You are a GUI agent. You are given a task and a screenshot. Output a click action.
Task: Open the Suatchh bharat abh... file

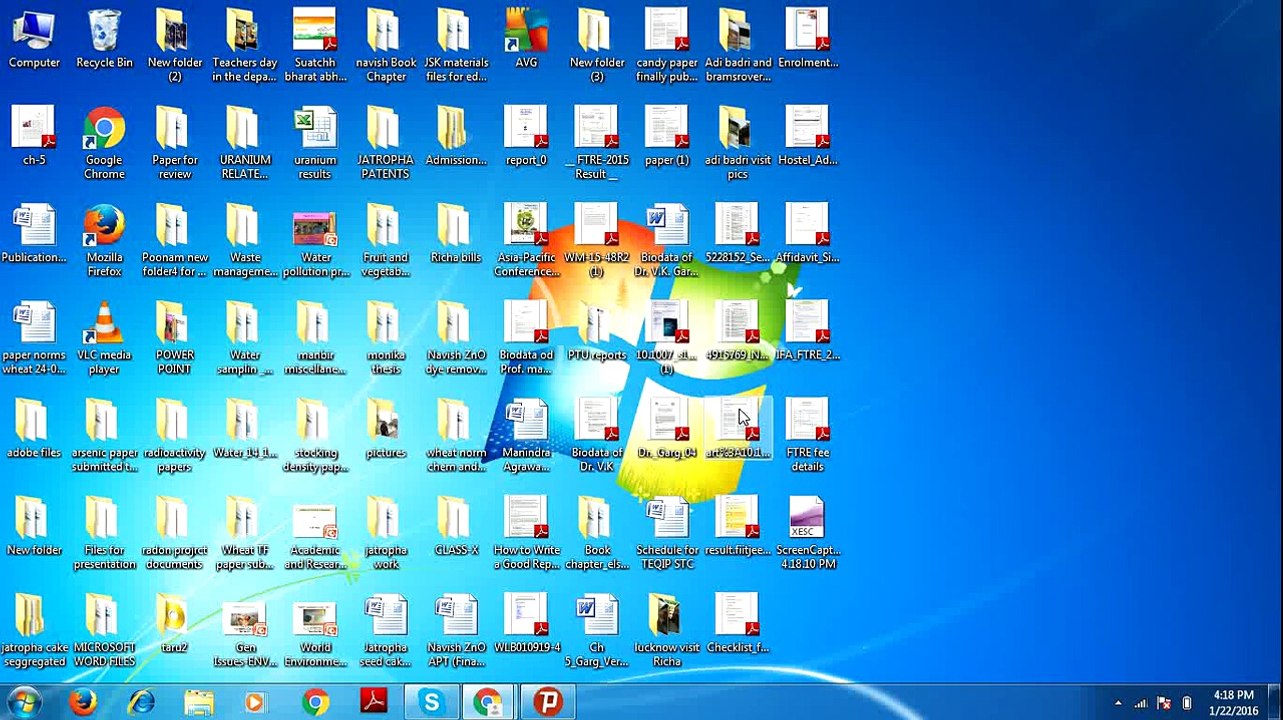315,46
